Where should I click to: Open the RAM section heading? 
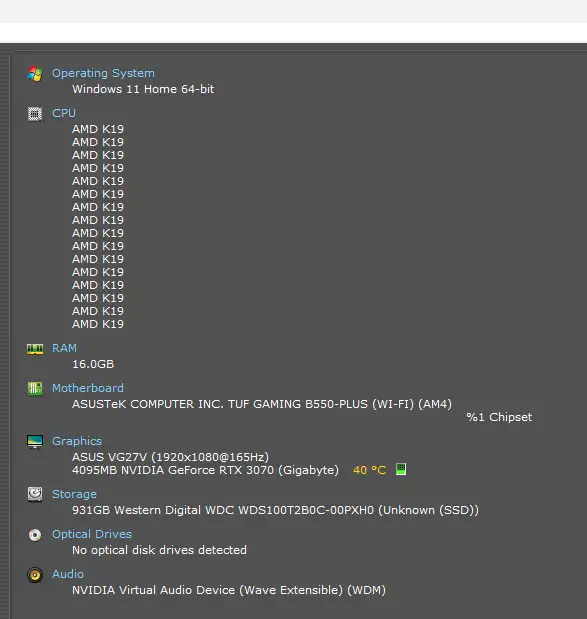click(64, 348)
